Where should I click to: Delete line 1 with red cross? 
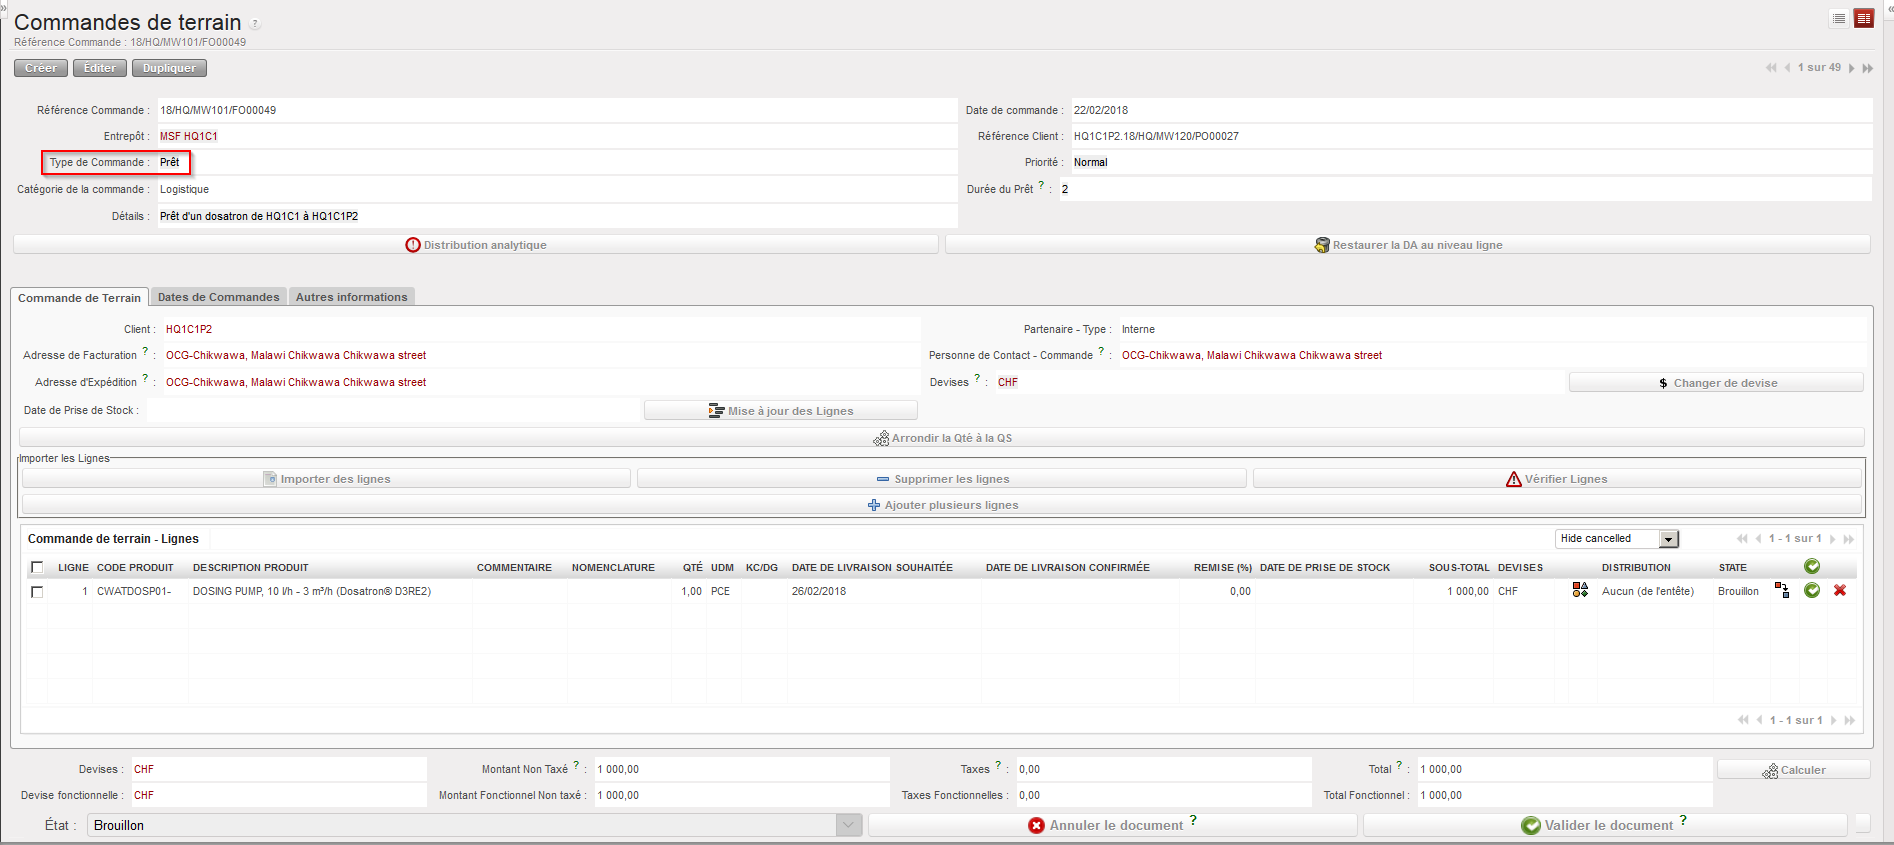(x=1840, y=591)
